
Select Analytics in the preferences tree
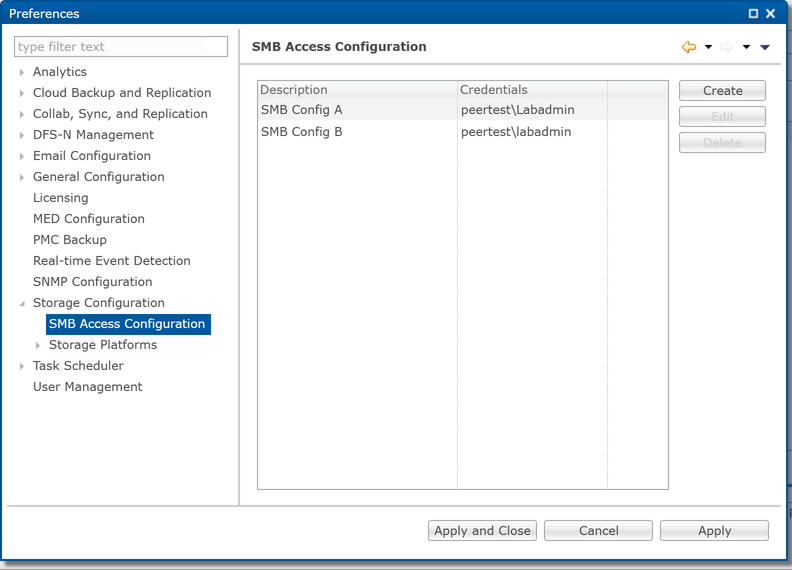point(60,72)
